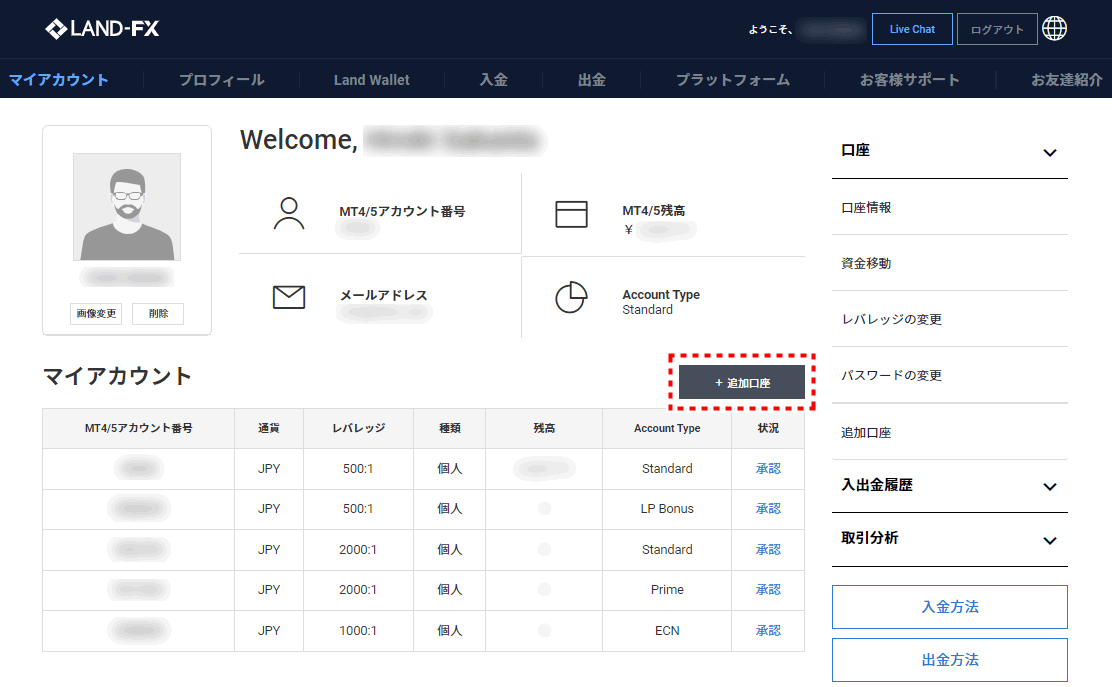Open Live Chat
Screen dimensions: 1112x687
(x=912, y=29)
